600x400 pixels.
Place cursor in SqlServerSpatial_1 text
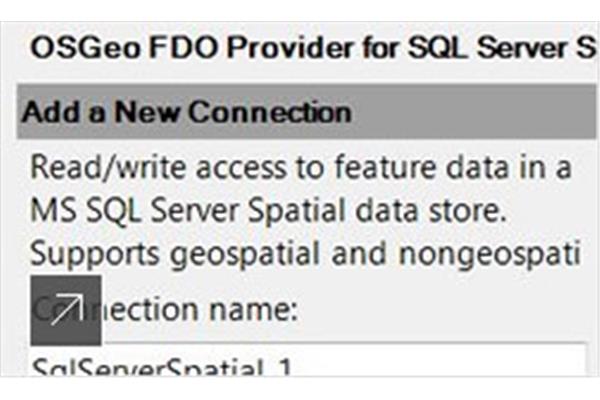161,367
